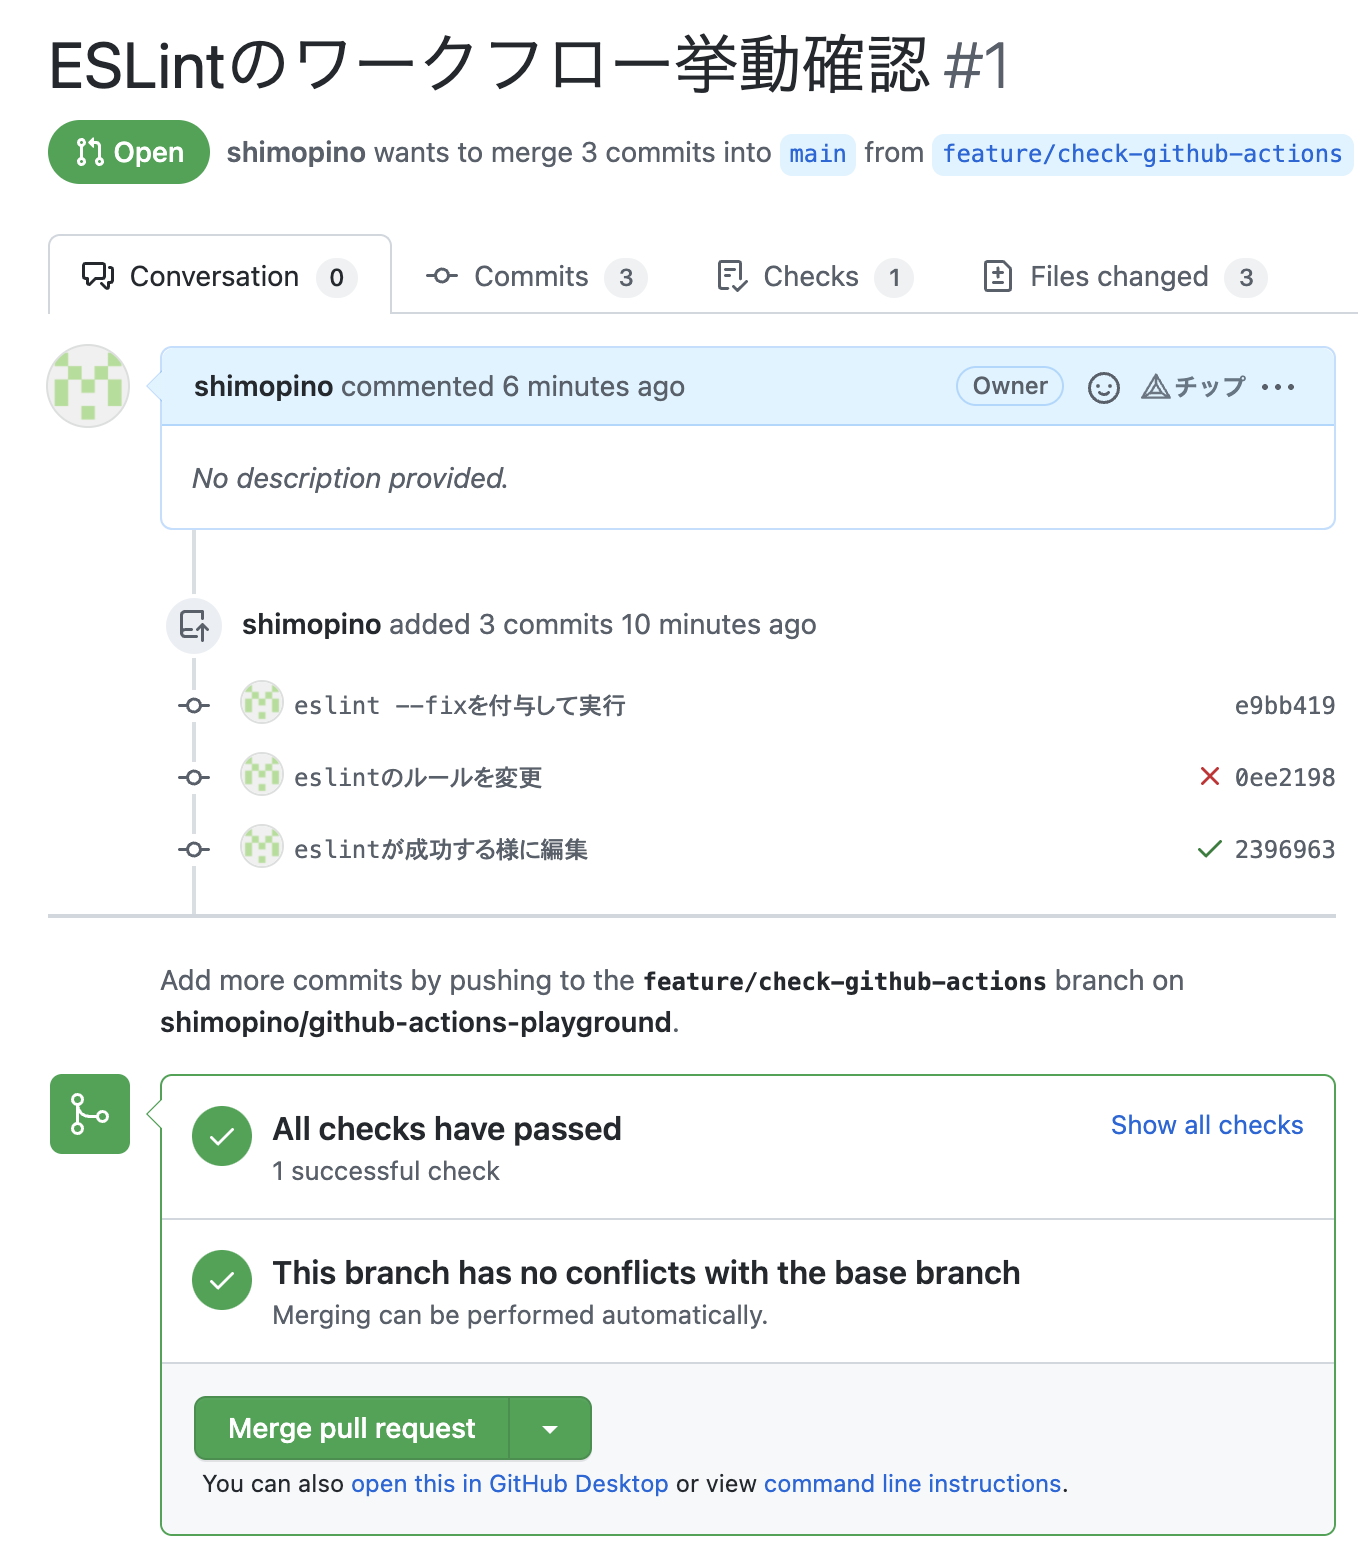Click '10 minutes ago' commits timestamp

coord(719,625)
